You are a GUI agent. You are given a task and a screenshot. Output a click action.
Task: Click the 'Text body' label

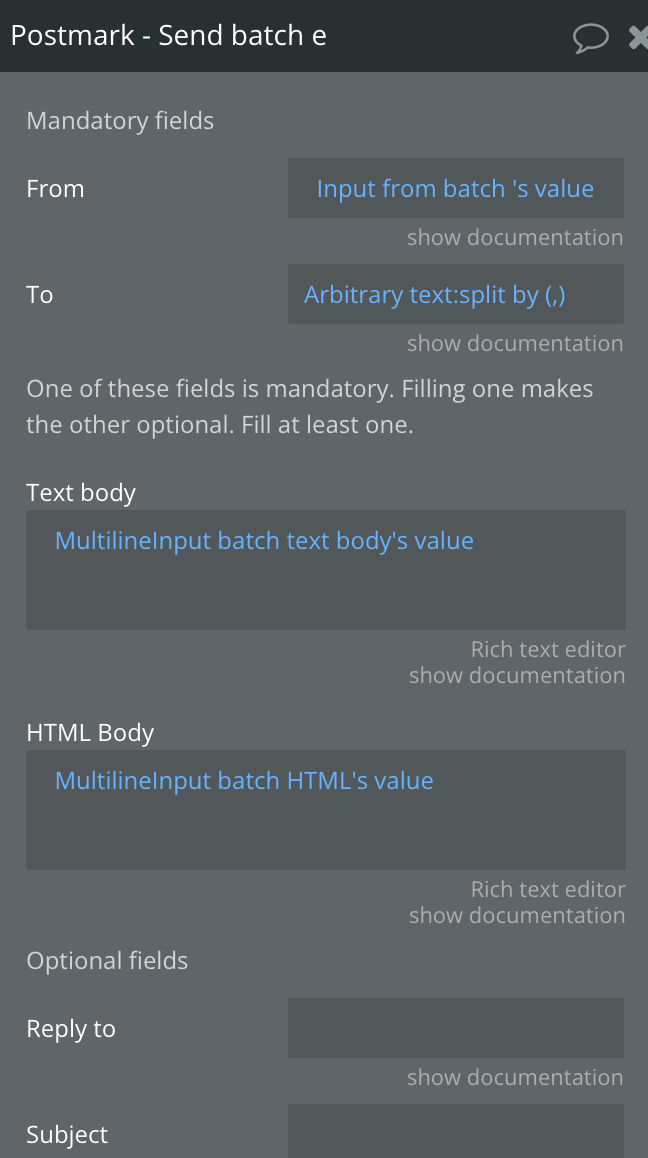81,493
